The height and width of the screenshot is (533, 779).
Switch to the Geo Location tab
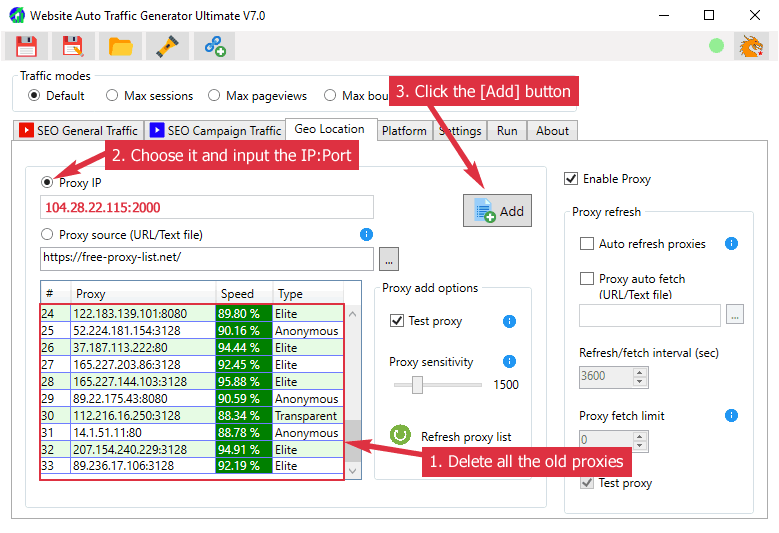pos(330,129)
